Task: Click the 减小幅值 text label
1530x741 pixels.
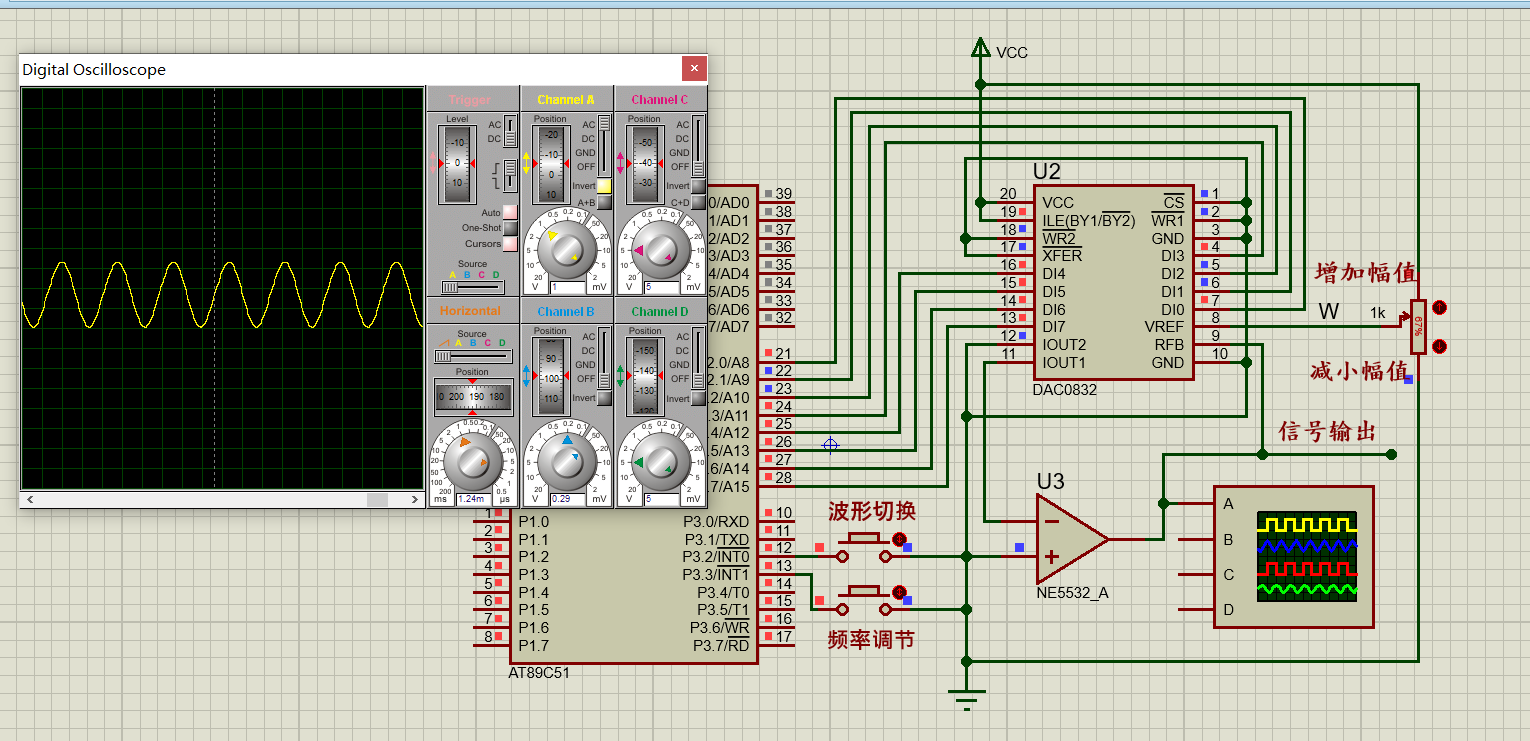Action: point(1360,370)
